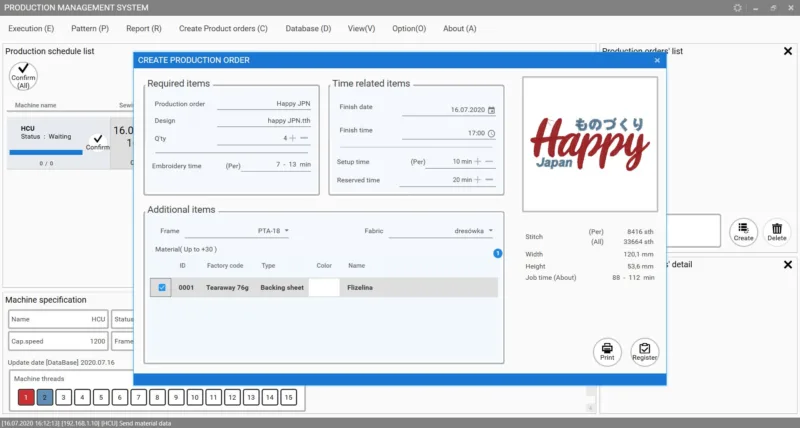Decrease Q'ty with the minus button
Image resolution: width=800 pixels, height=428 pixels.
pyautogui.click(x=304, y=138)
